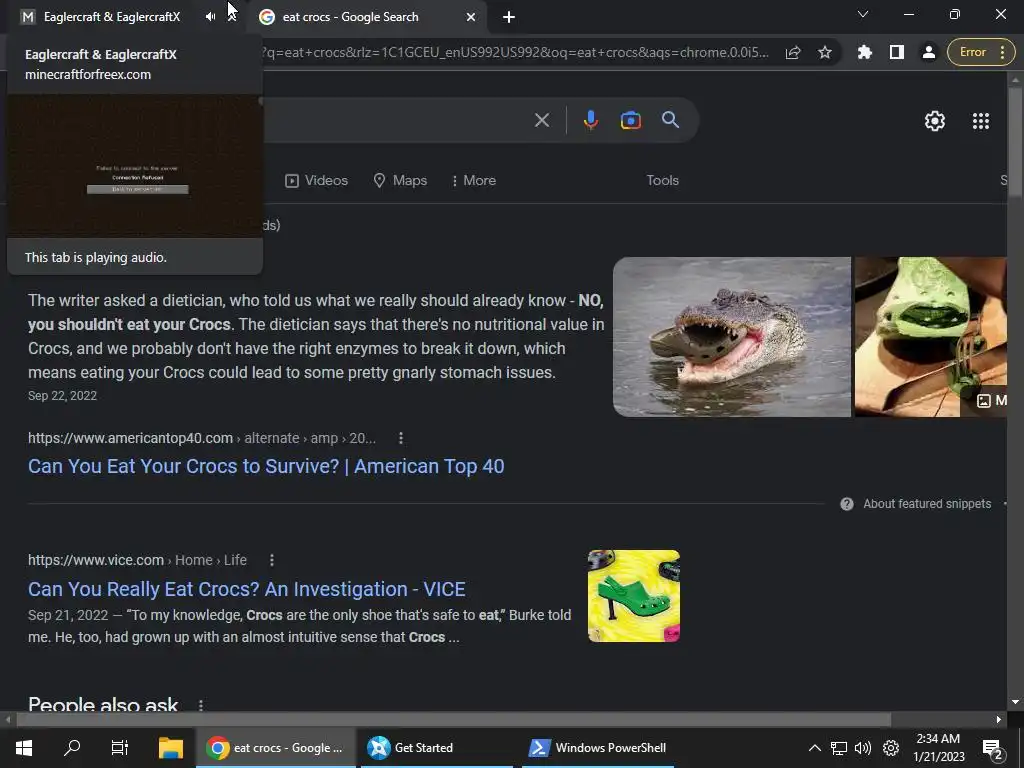1024x768 pixels.
Task: Open search Tools options
Action: click(662, 180)
